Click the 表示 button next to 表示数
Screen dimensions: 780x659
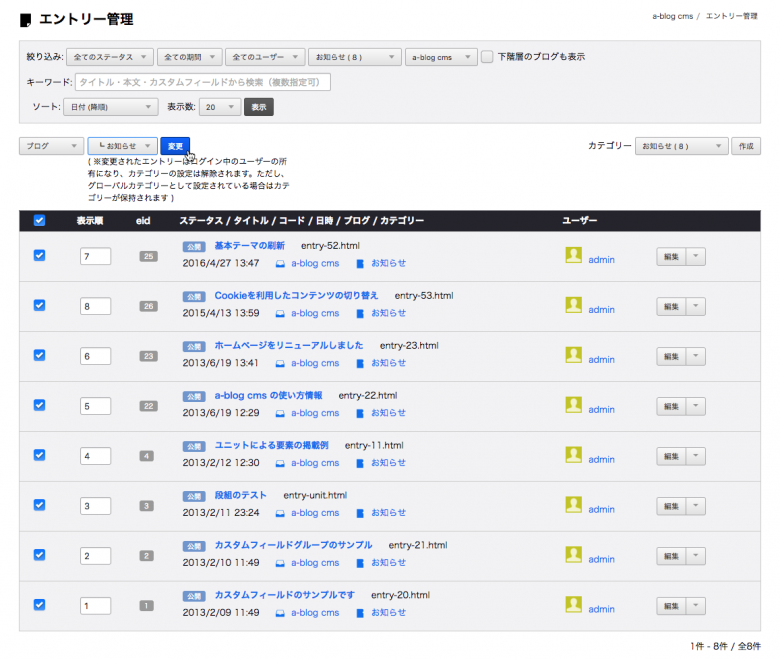pyautogui.click(x=258, y=106)
